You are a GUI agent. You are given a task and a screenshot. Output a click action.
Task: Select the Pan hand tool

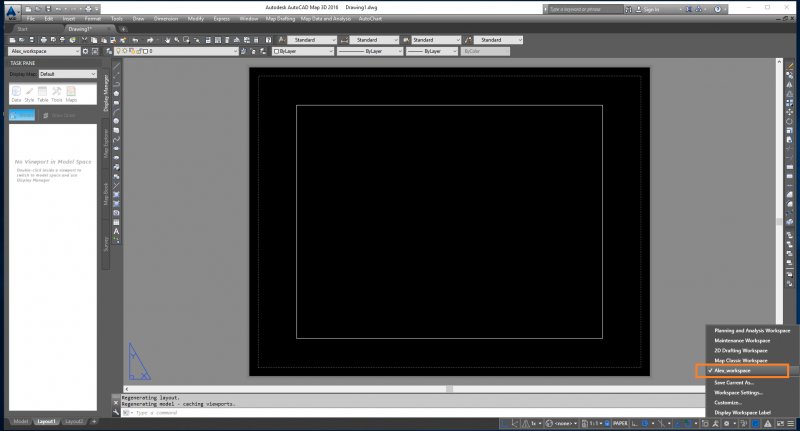(167, 40)
